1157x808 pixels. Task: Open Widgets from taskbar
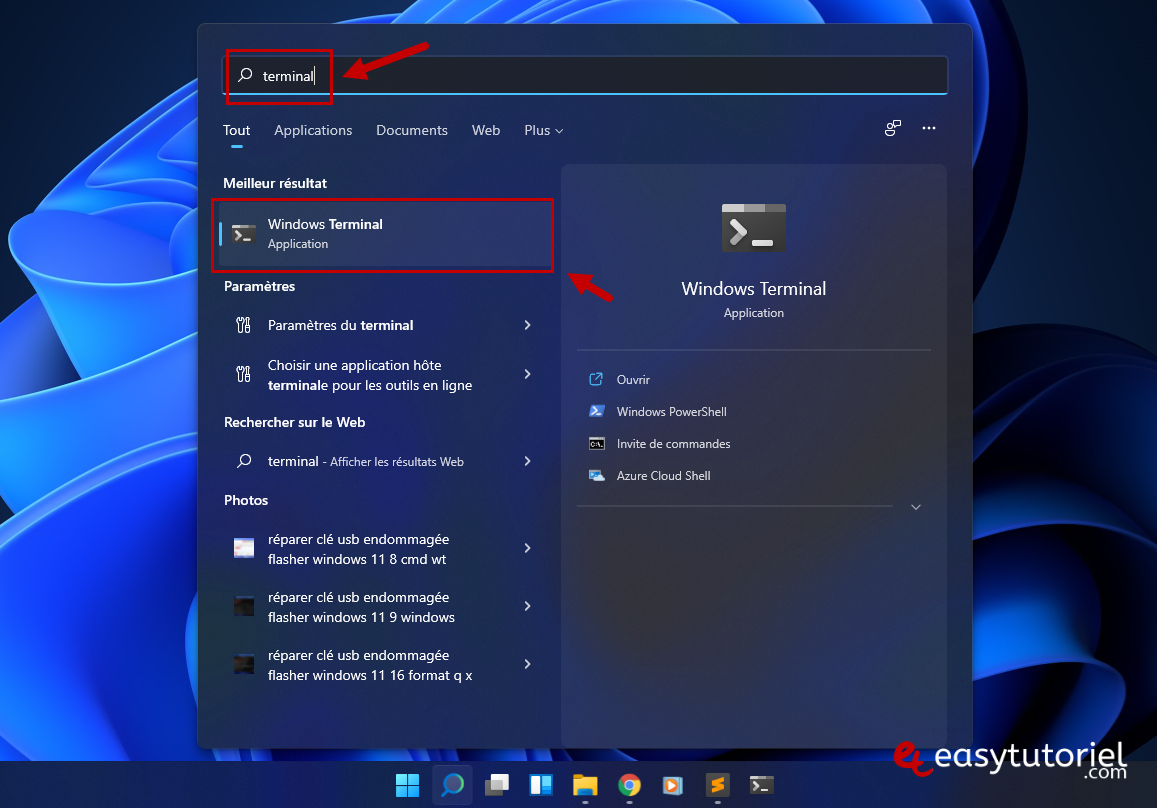(541, 785)
